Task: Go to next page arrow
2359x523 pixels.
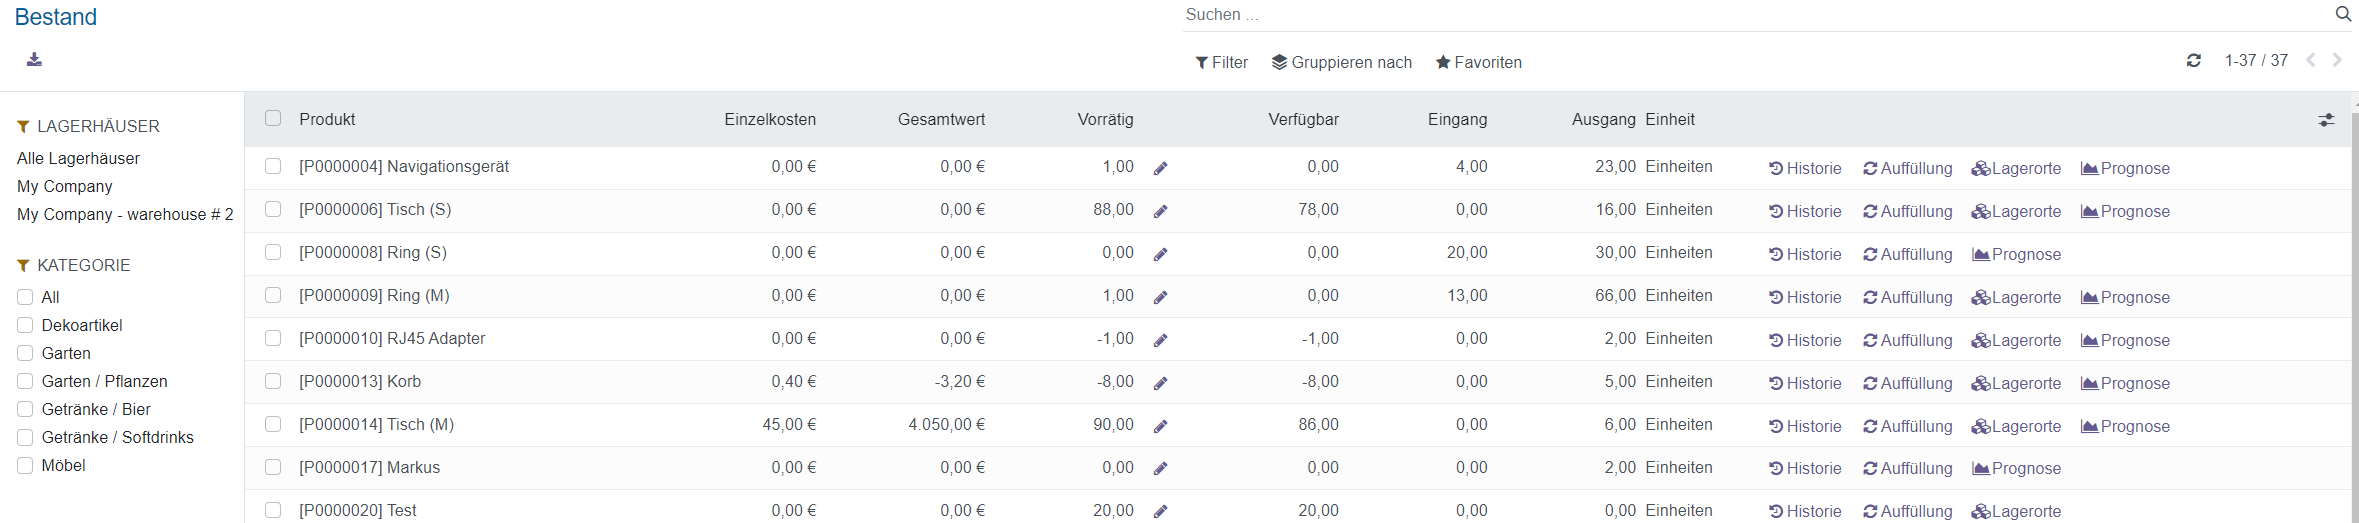Action: (2337, 61)
